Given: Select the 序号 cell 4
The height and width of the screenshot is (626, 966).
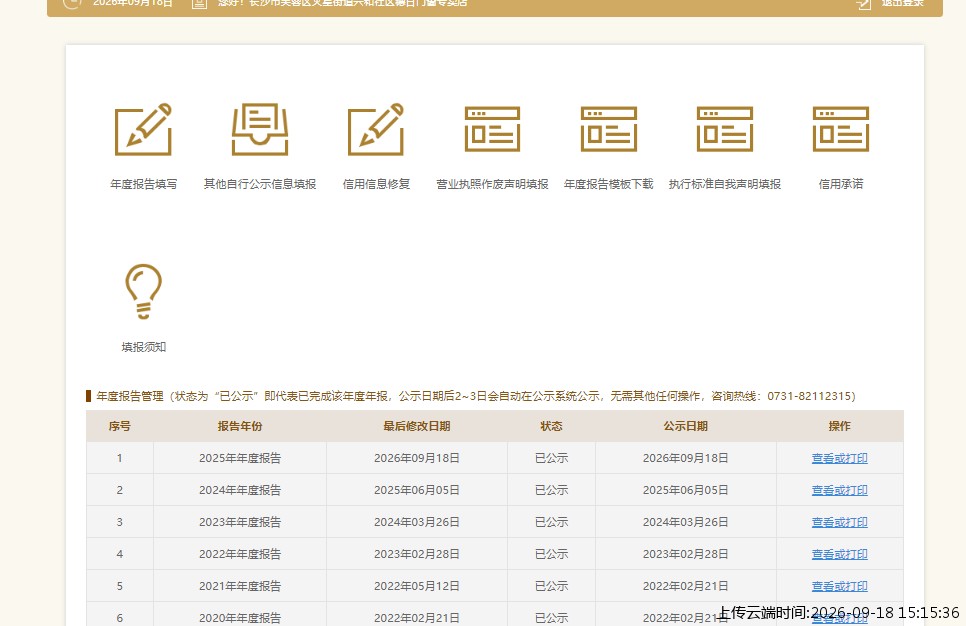Looking at the screenshot, I should coord(120,554).
